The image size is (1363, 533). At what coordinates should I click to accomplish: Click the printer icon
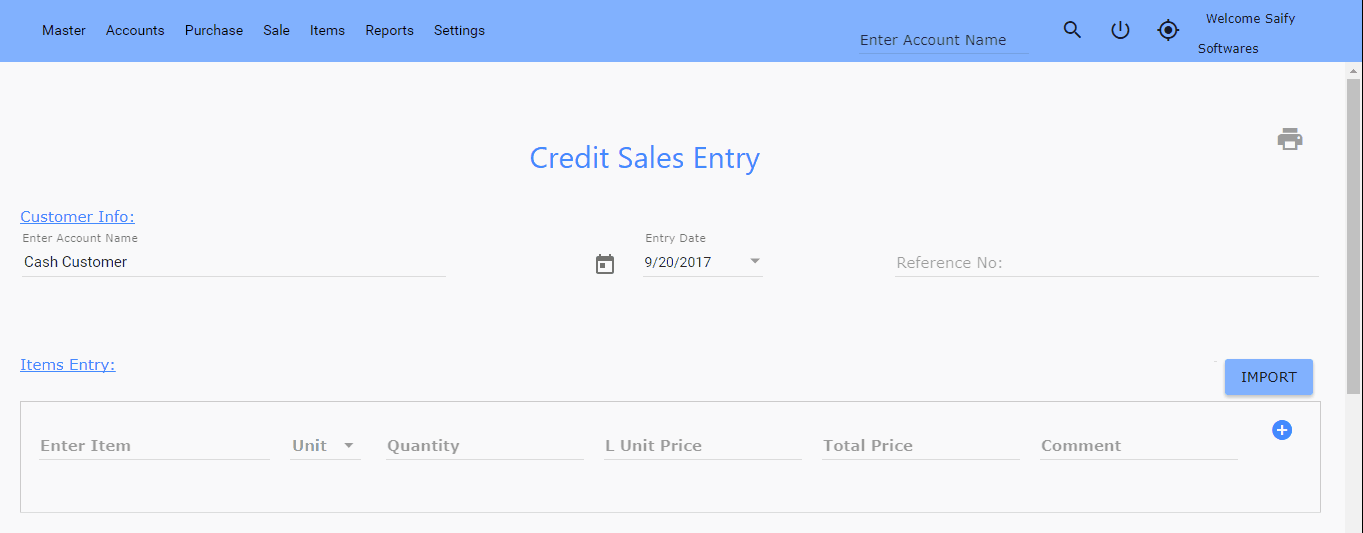(1290, 139)
